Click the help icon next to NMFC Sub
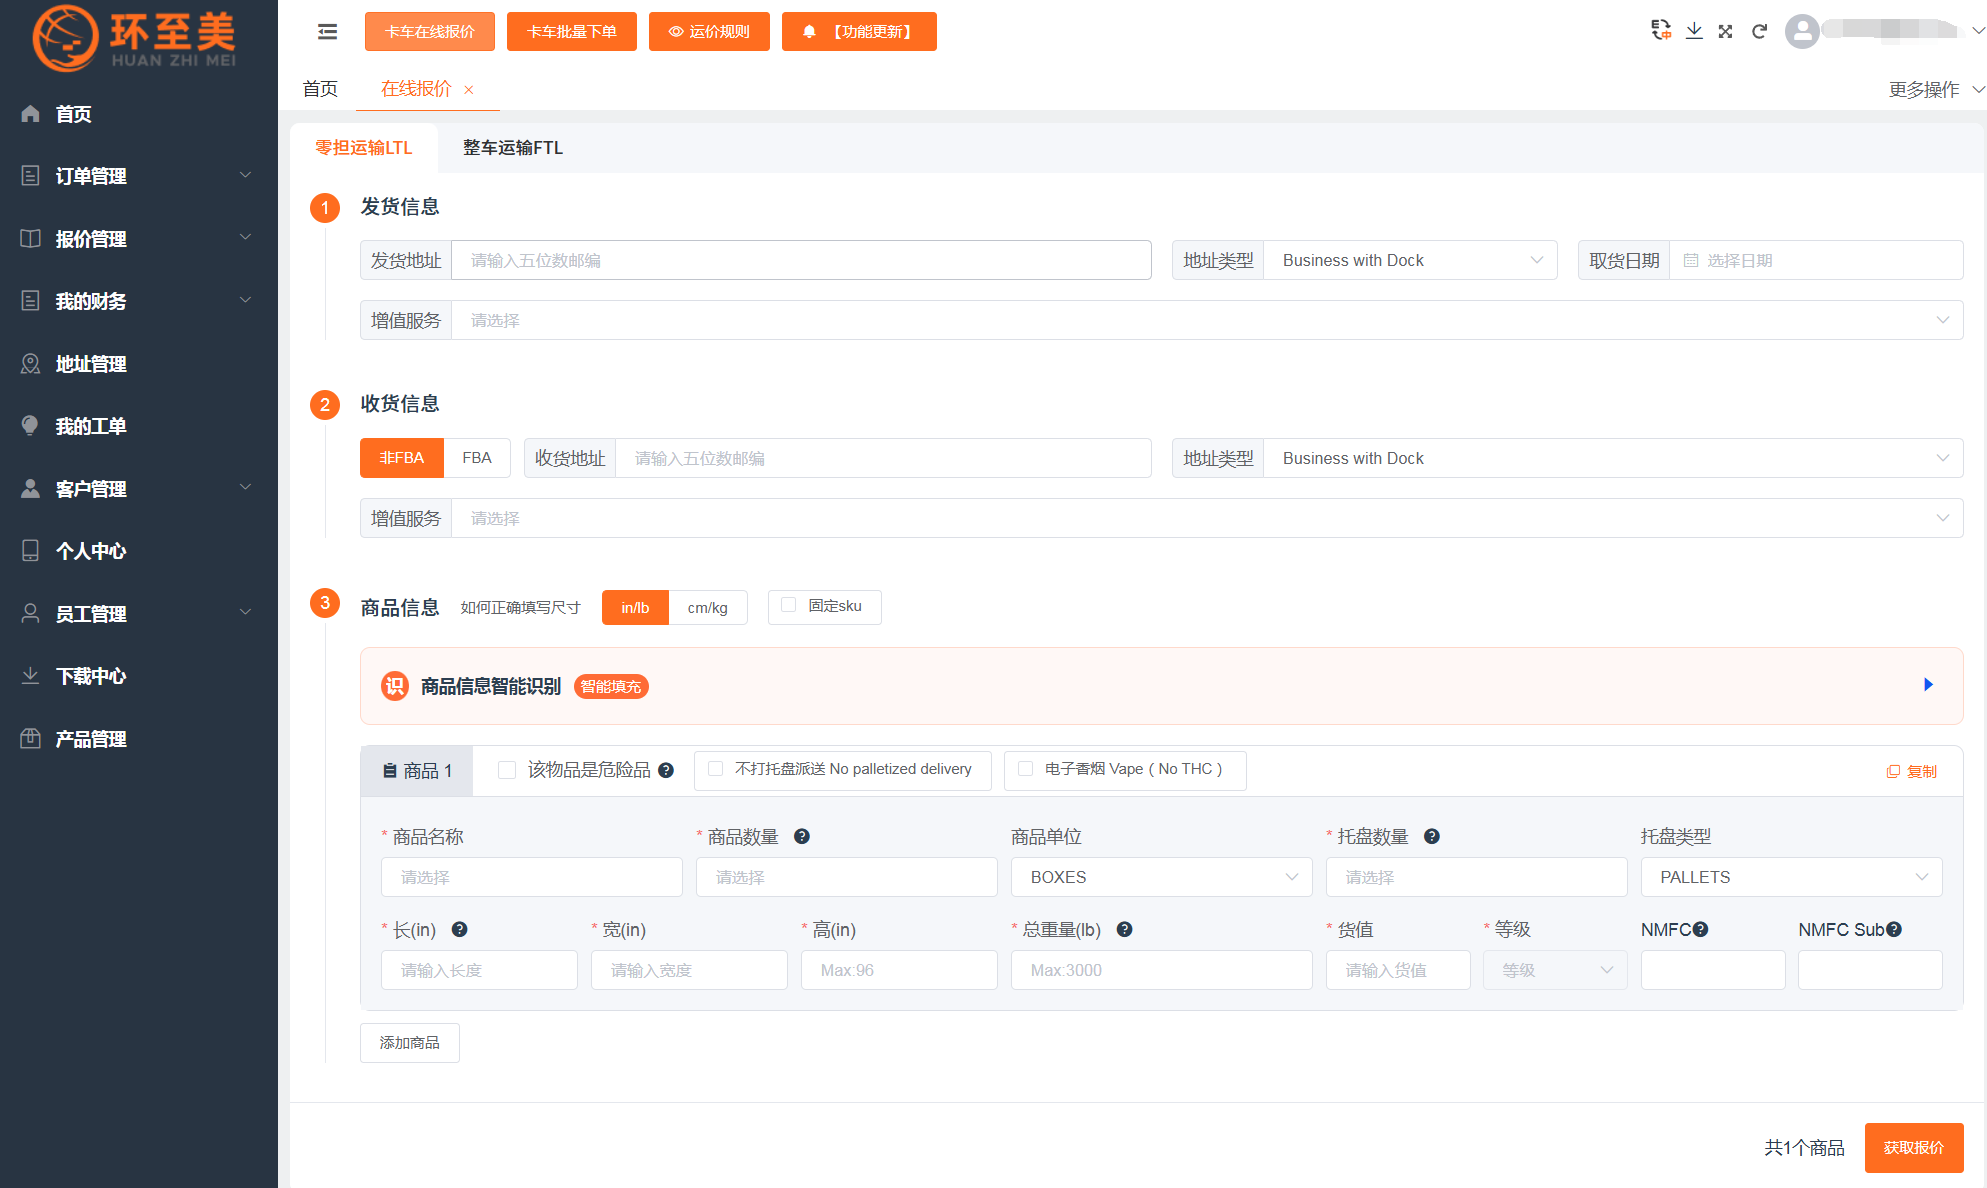The width and height of the screenshot is (1987, 1188). [1894, 929]
